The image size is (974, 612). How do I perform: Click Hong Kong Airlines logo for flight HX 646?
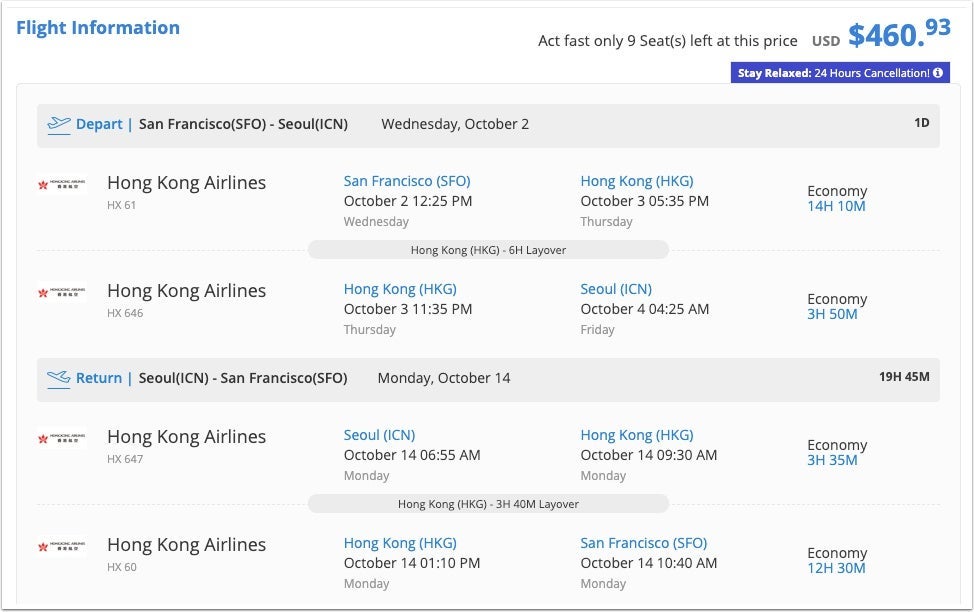[x=62, y=292]
